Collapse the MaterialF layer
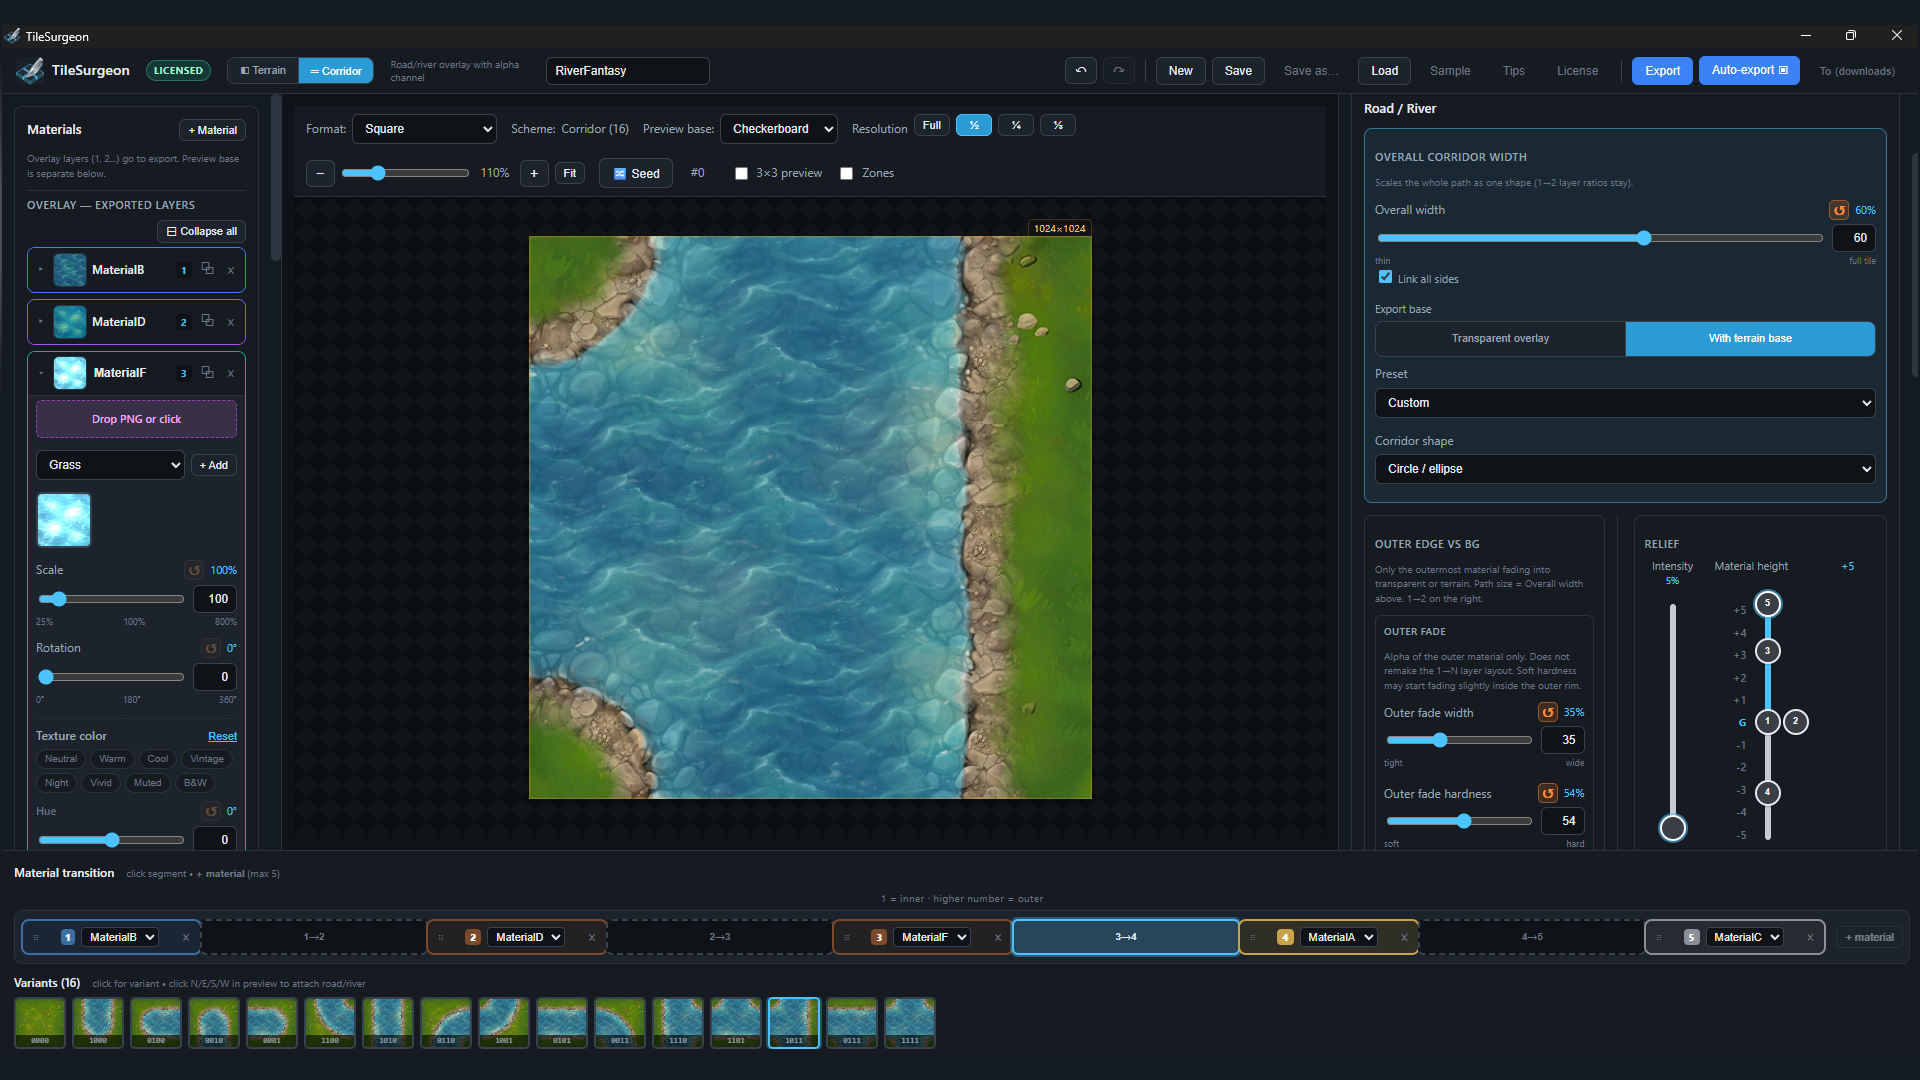This screenshot has height=1080, width=1920. pos(41,373)
